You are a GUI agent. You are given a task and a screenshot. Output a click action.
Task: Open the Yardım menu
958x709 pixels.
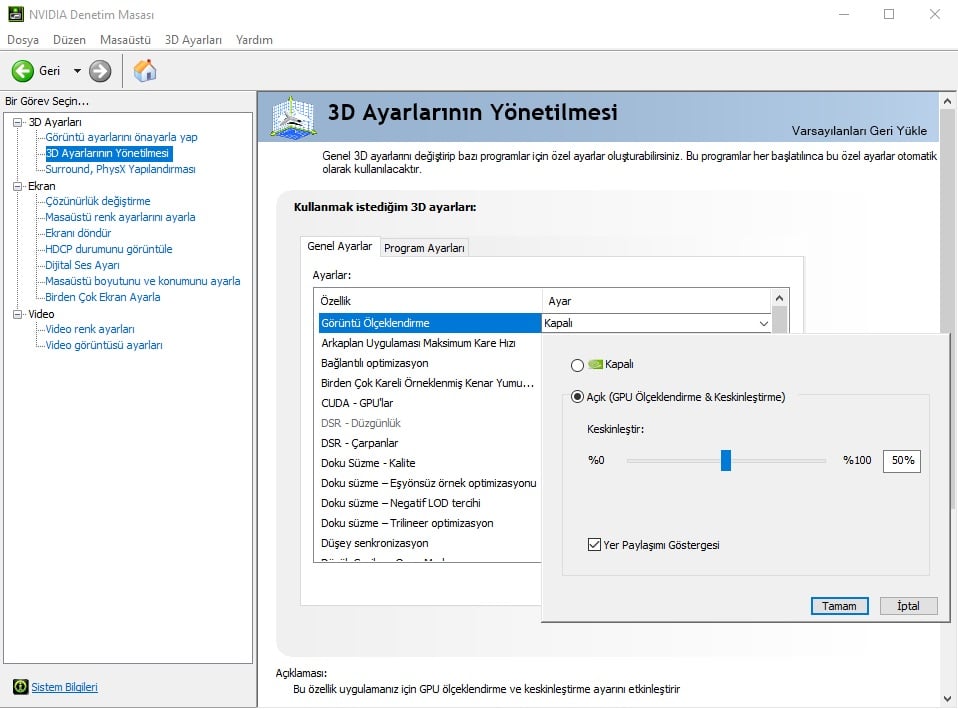point(254,40)
